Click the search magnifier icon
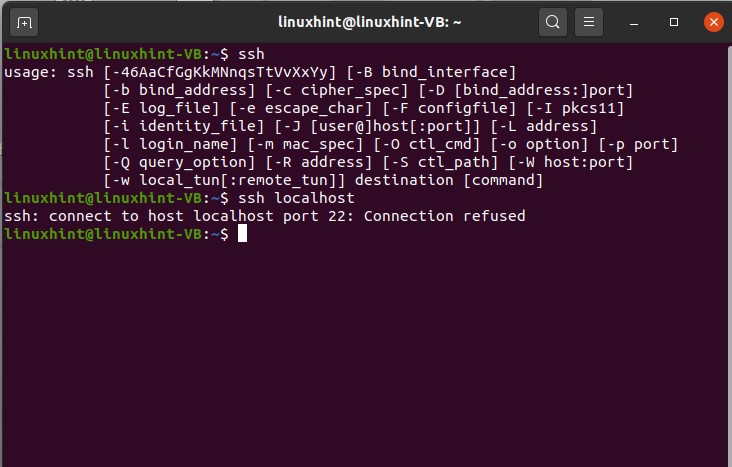 click(x=552, y=21)
